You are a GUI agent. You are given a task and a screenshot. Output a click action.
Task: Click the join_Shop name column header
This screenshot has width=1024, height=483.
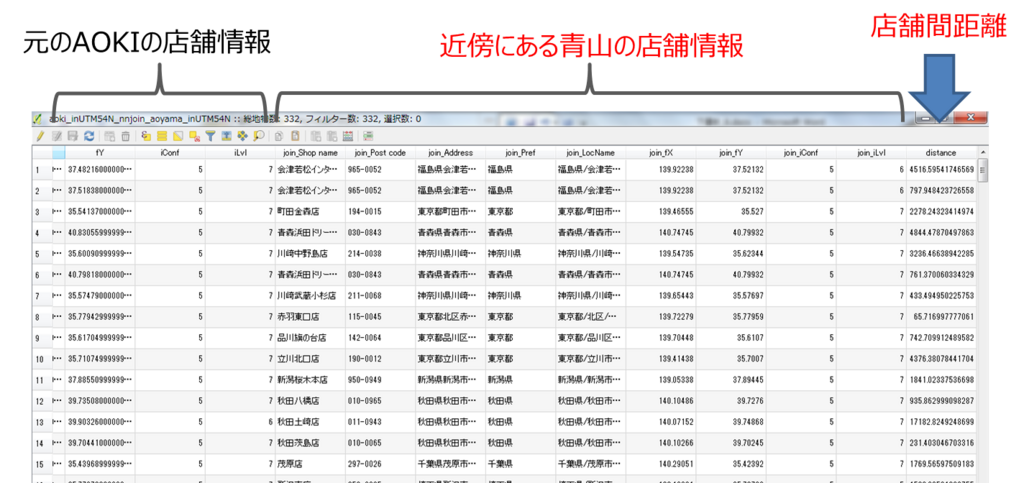pos(310,153)
